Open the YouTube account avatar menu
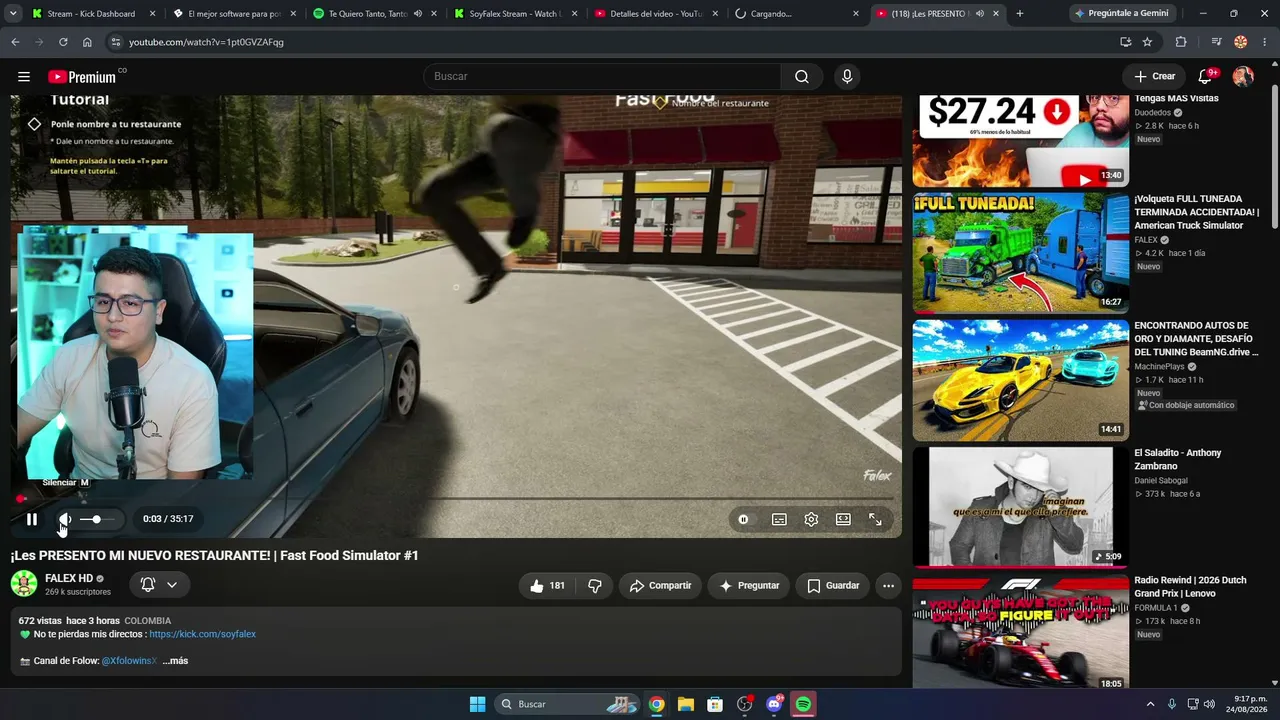The width and height of the screenshot is (1280, 720). [x=1243, y=77]
